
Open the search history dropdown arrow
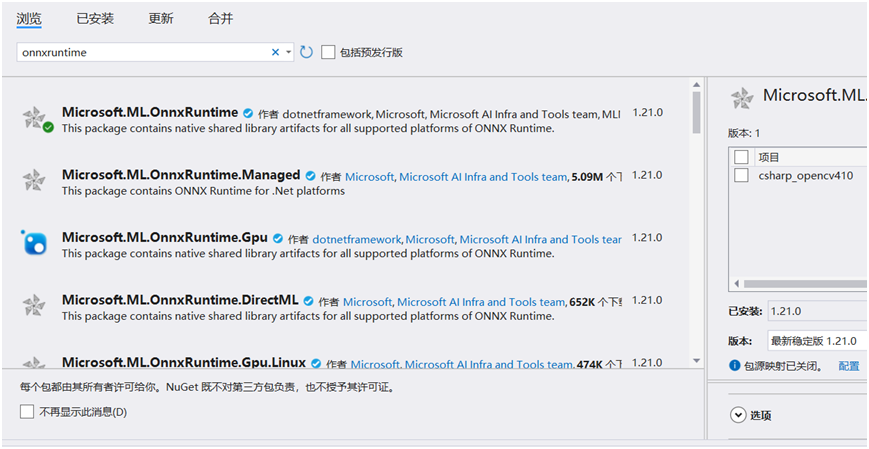tap(289, 52)
